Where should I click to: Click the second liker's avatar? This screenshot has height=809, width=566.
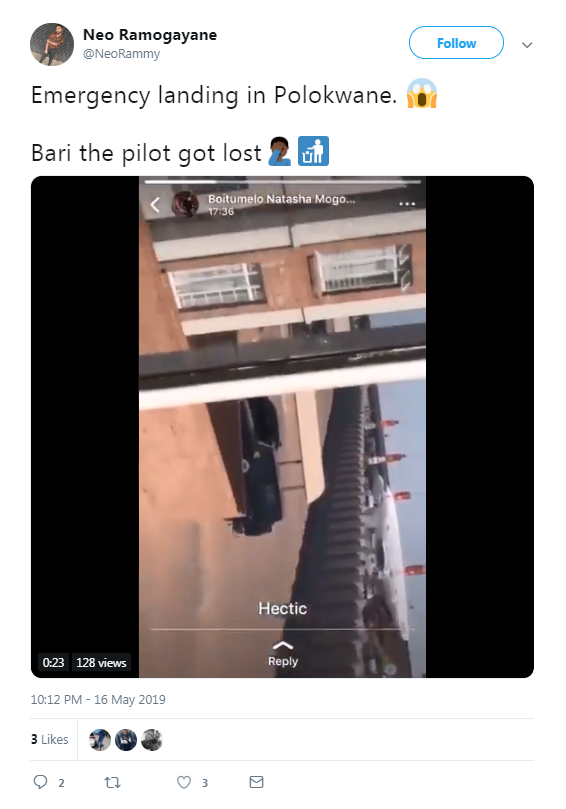(126, 739)
